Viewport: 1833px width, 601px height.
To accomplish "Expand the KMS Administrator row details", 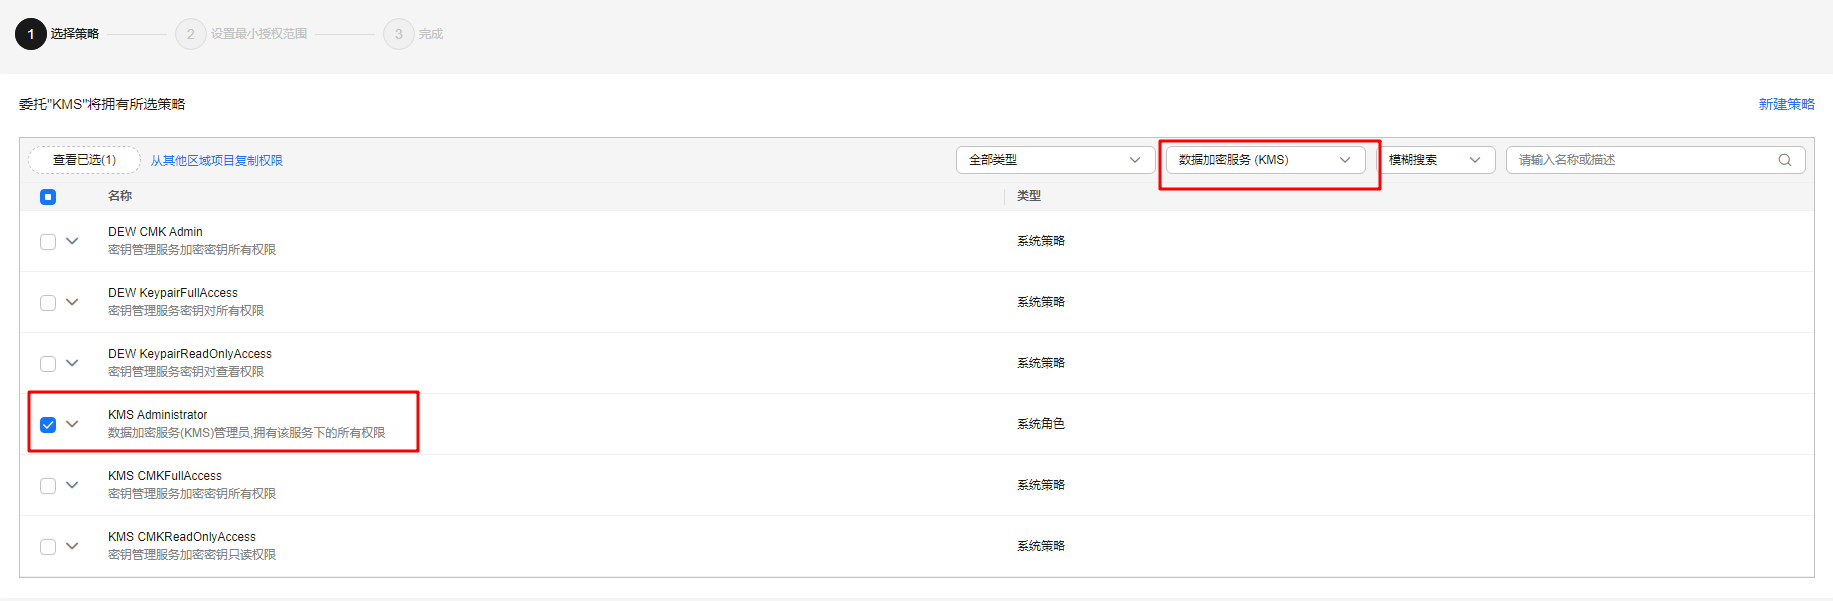I will point(72,424).
